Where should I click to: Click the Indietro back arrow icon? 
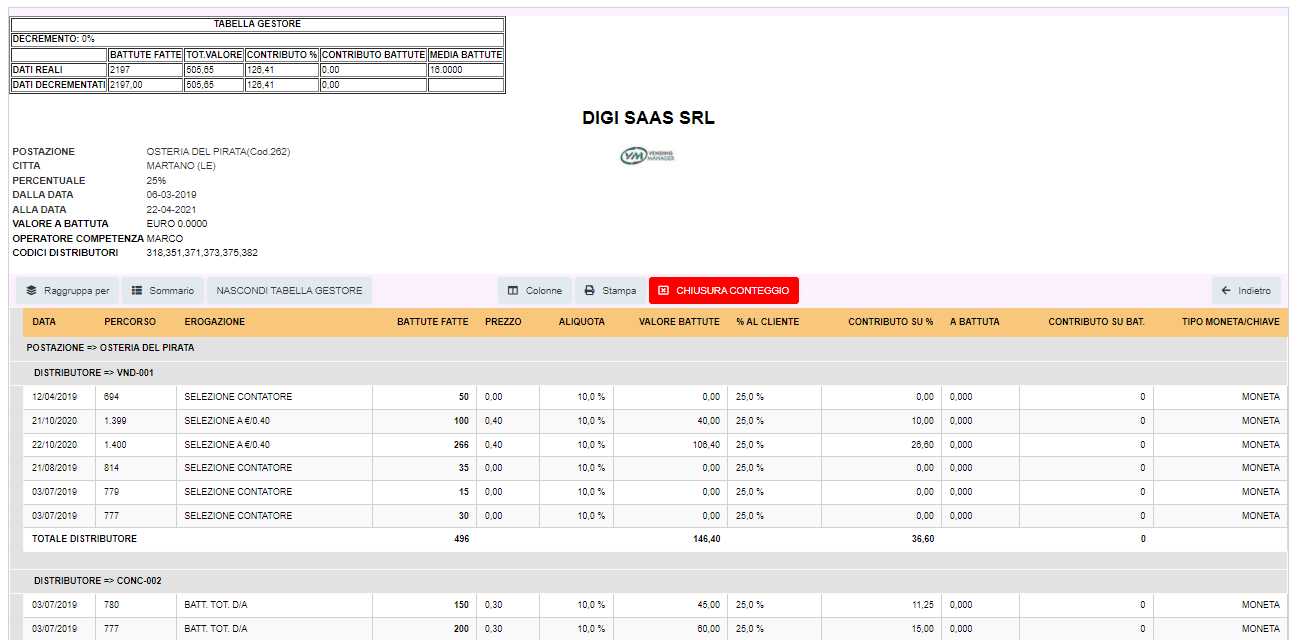[1226, 291]
